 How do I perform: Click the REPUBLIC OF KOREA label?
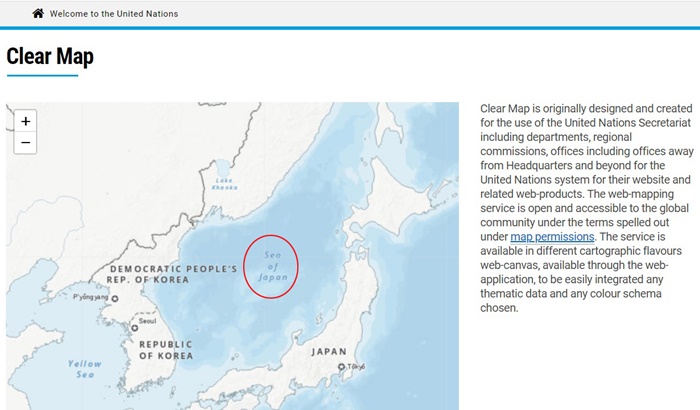[166, 350]
